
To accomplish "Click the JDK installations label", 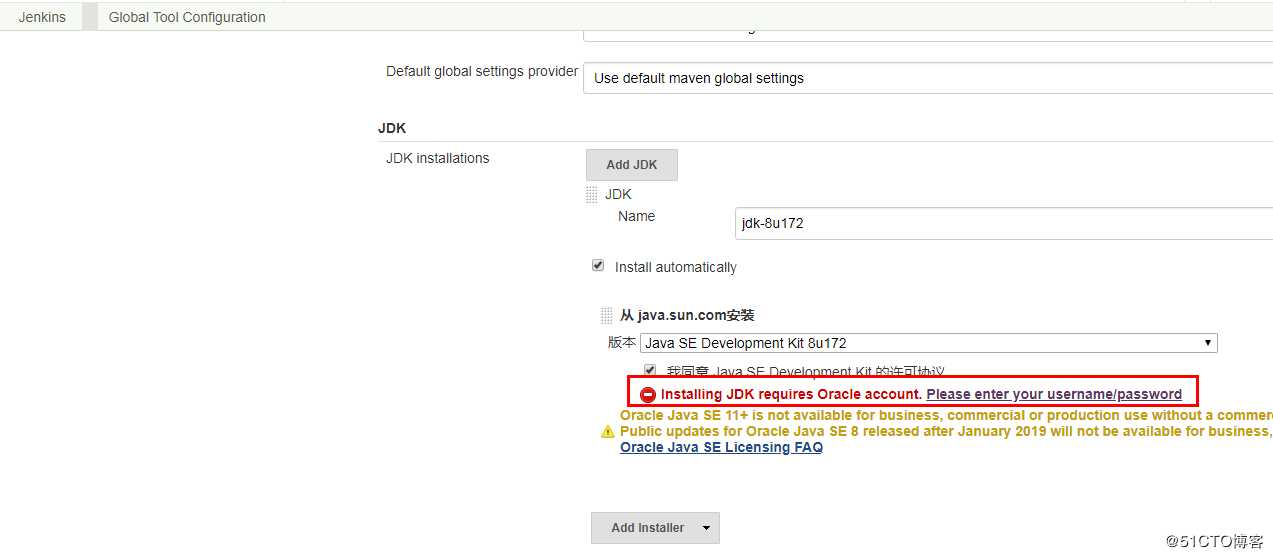I will (437, 158).
